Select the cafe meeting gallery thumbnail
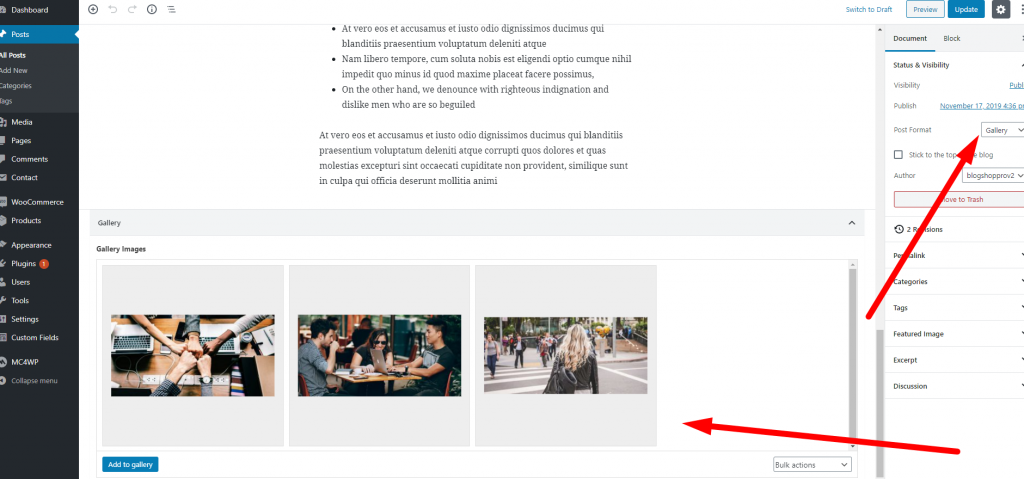 pyautogui.click(x=379, y=355)
